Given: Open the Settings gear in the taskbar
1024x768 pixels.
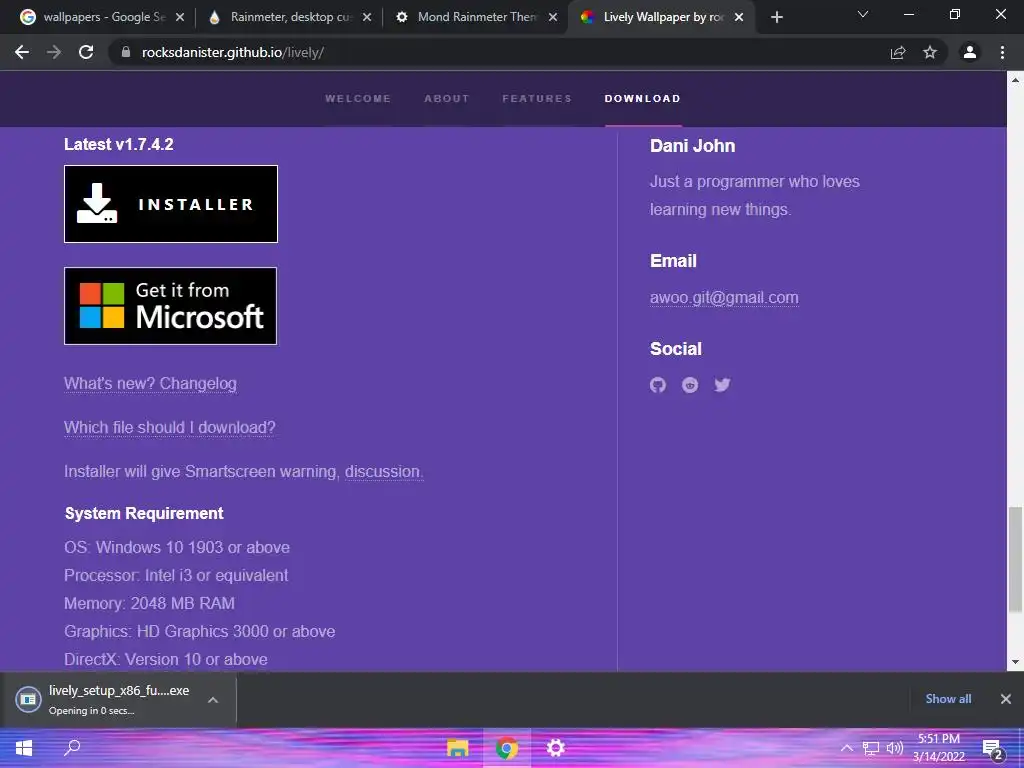Looking at the screenshot, I should click(x=555, y=748).
